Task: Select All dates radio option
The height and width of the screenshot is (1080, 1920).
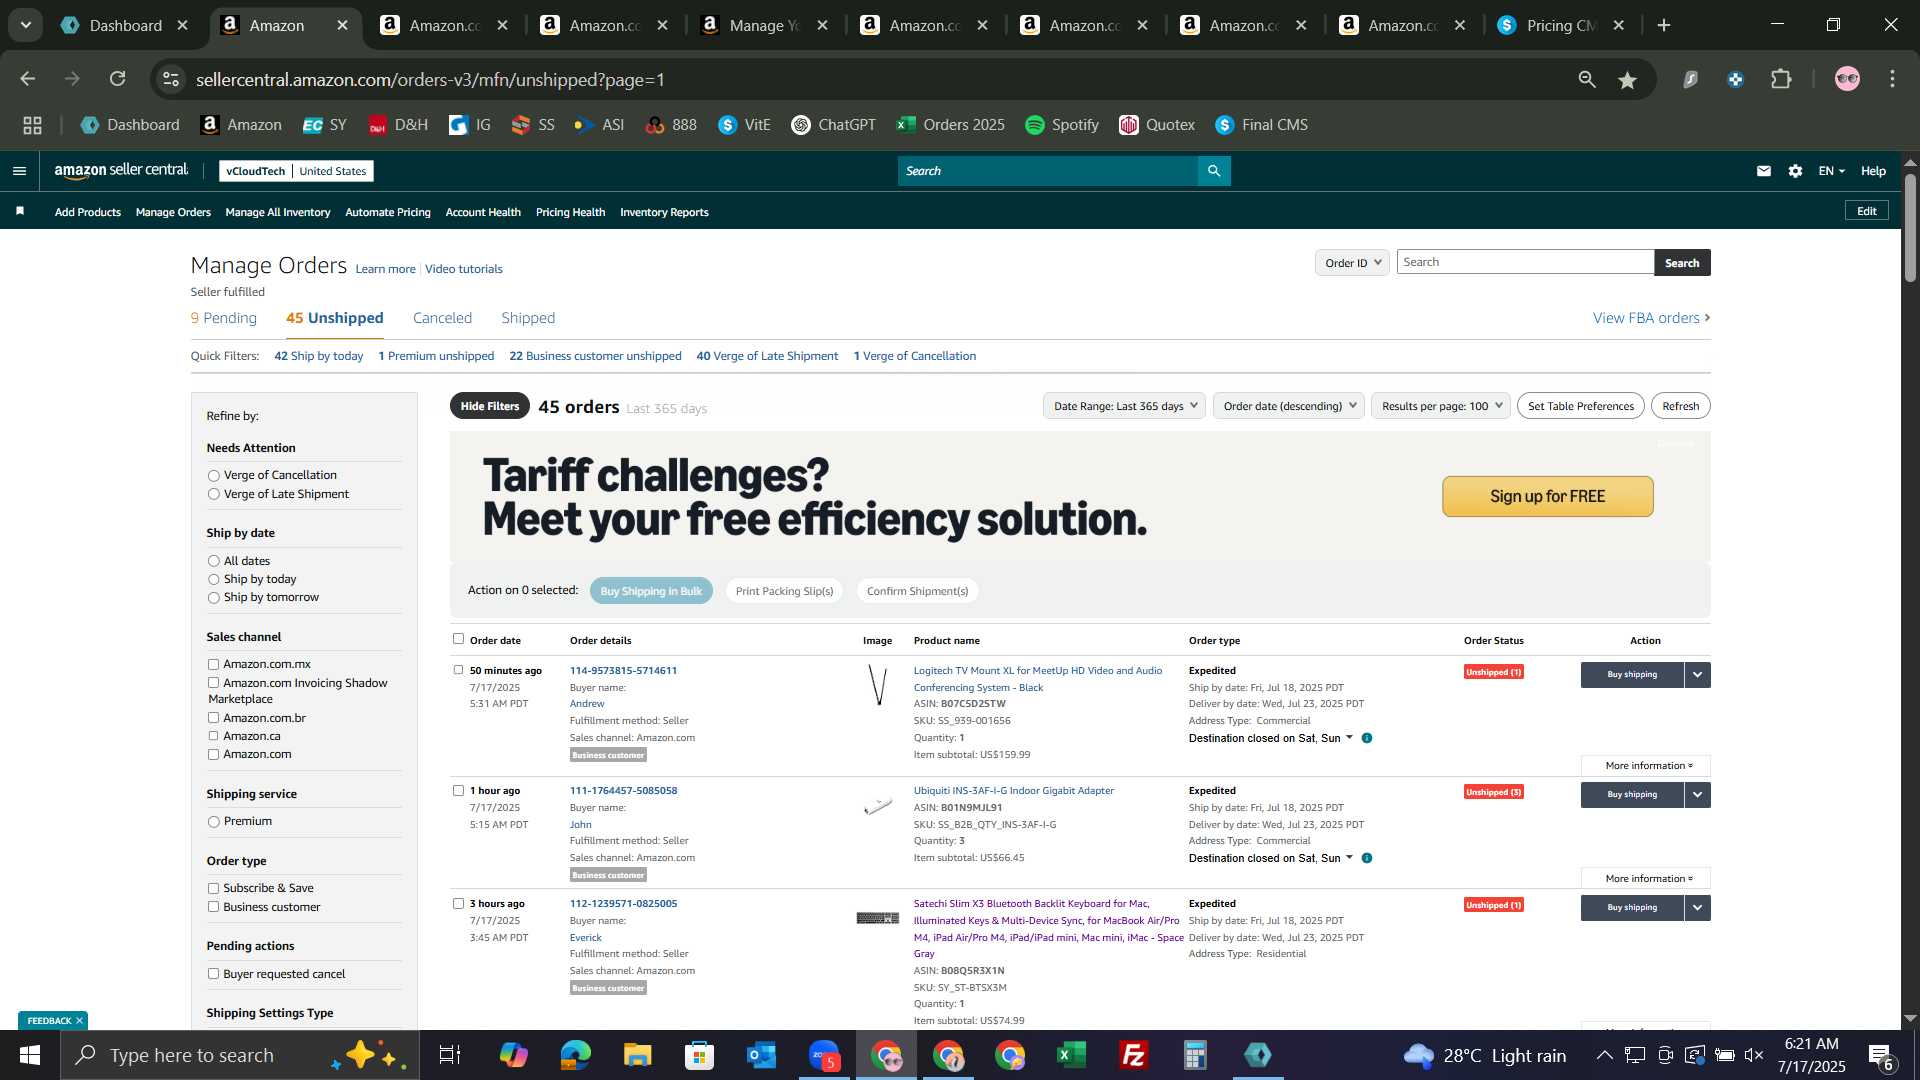Action: click(213, 561)
